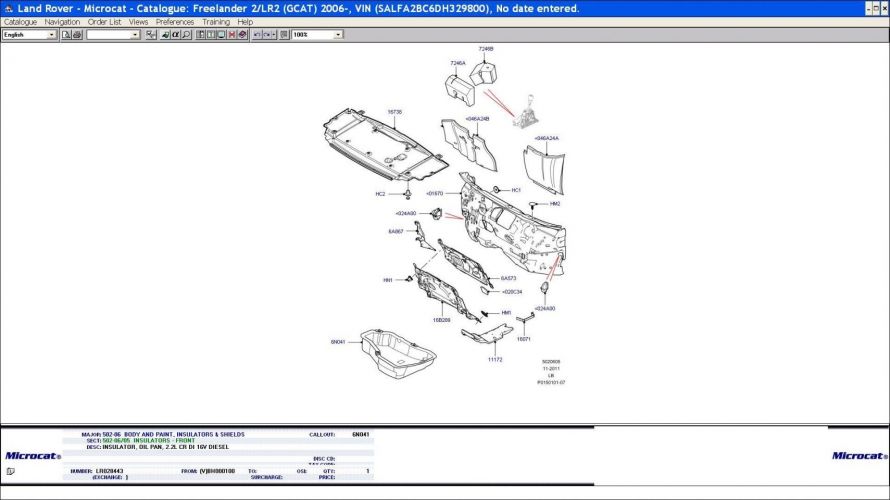Viewport: 890px width, 500px height.
Task: Expand the empty combo box after printer icon
Action: [135, 35]
